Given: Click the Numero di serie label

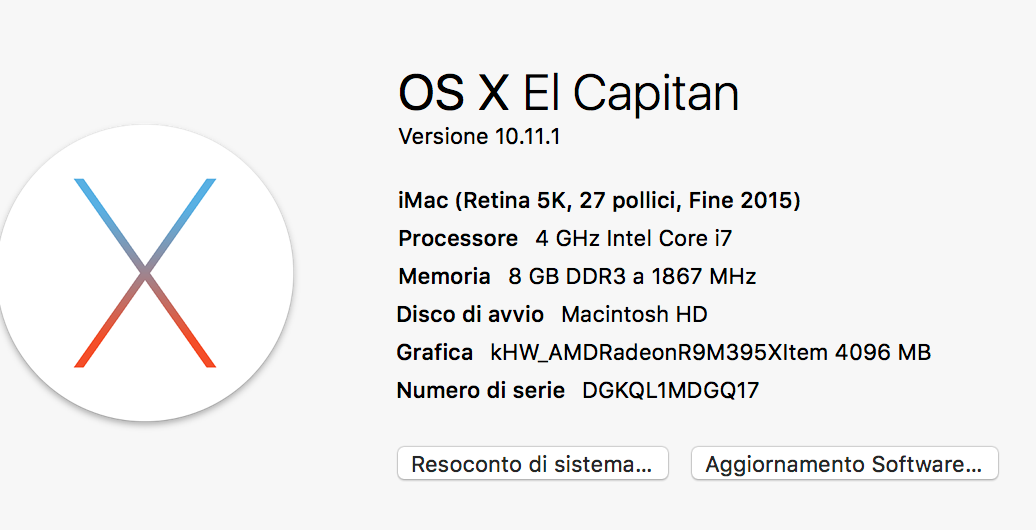Looking at the screenshot, I should tap(481, 391).
